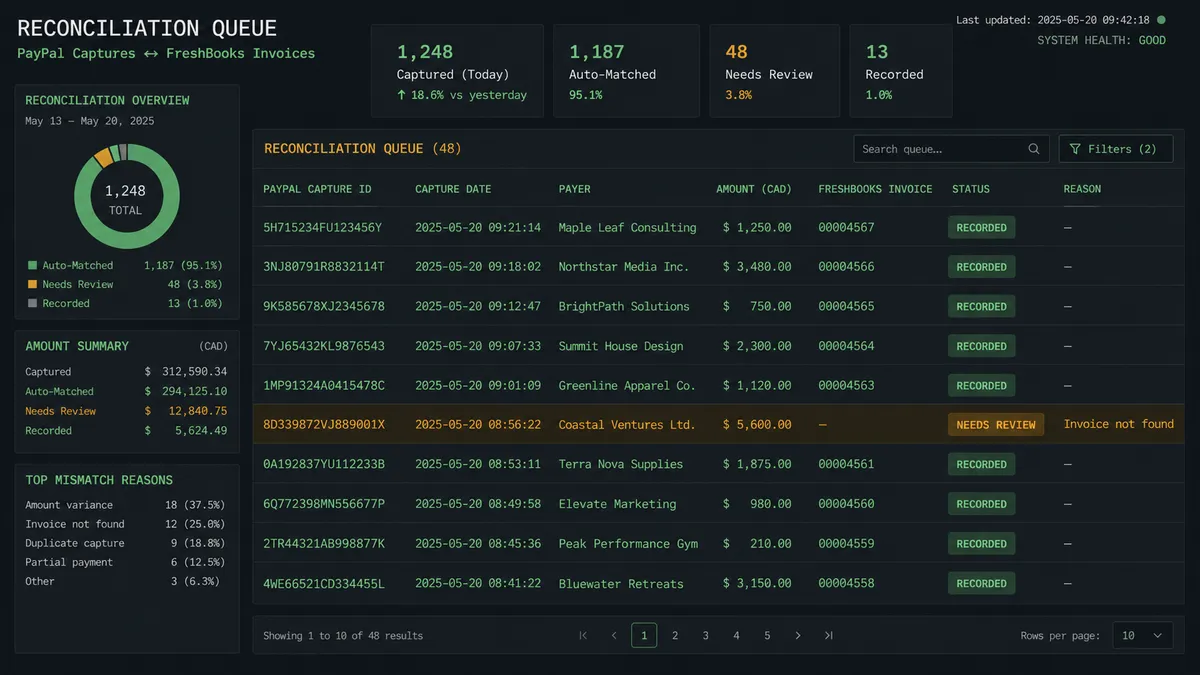Go to previous page arrow
Screen dimensions: 1200x675
click(x=614, y=635)
